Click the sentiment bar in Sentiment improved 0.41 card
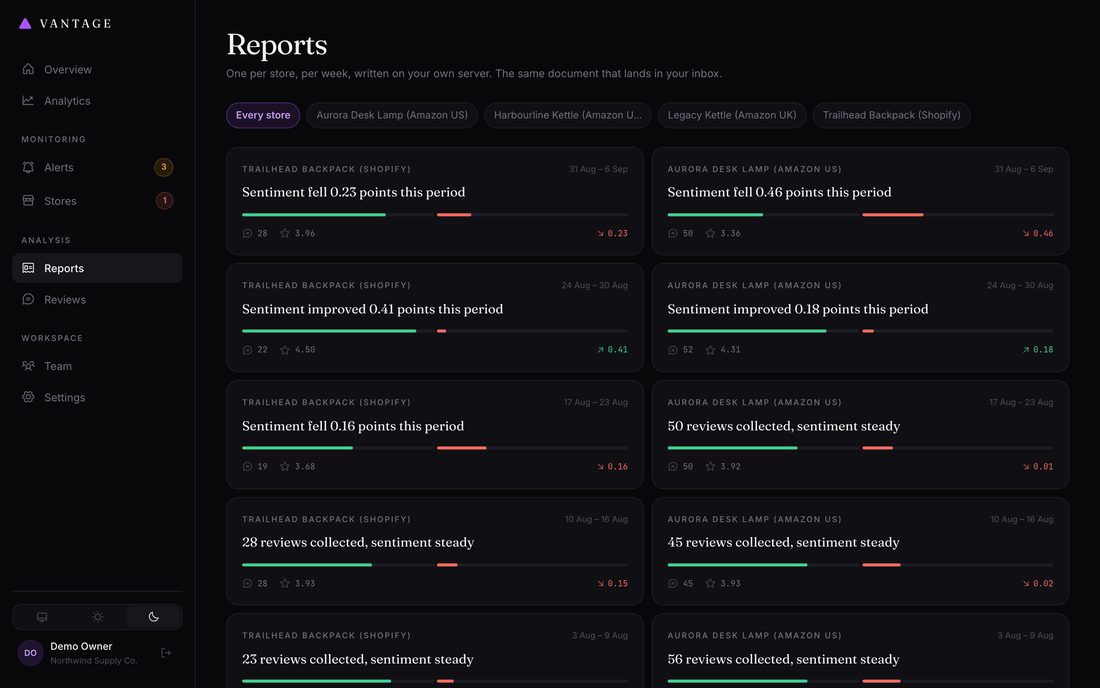This screenshot has width=1100, height=688. (435, 331)
